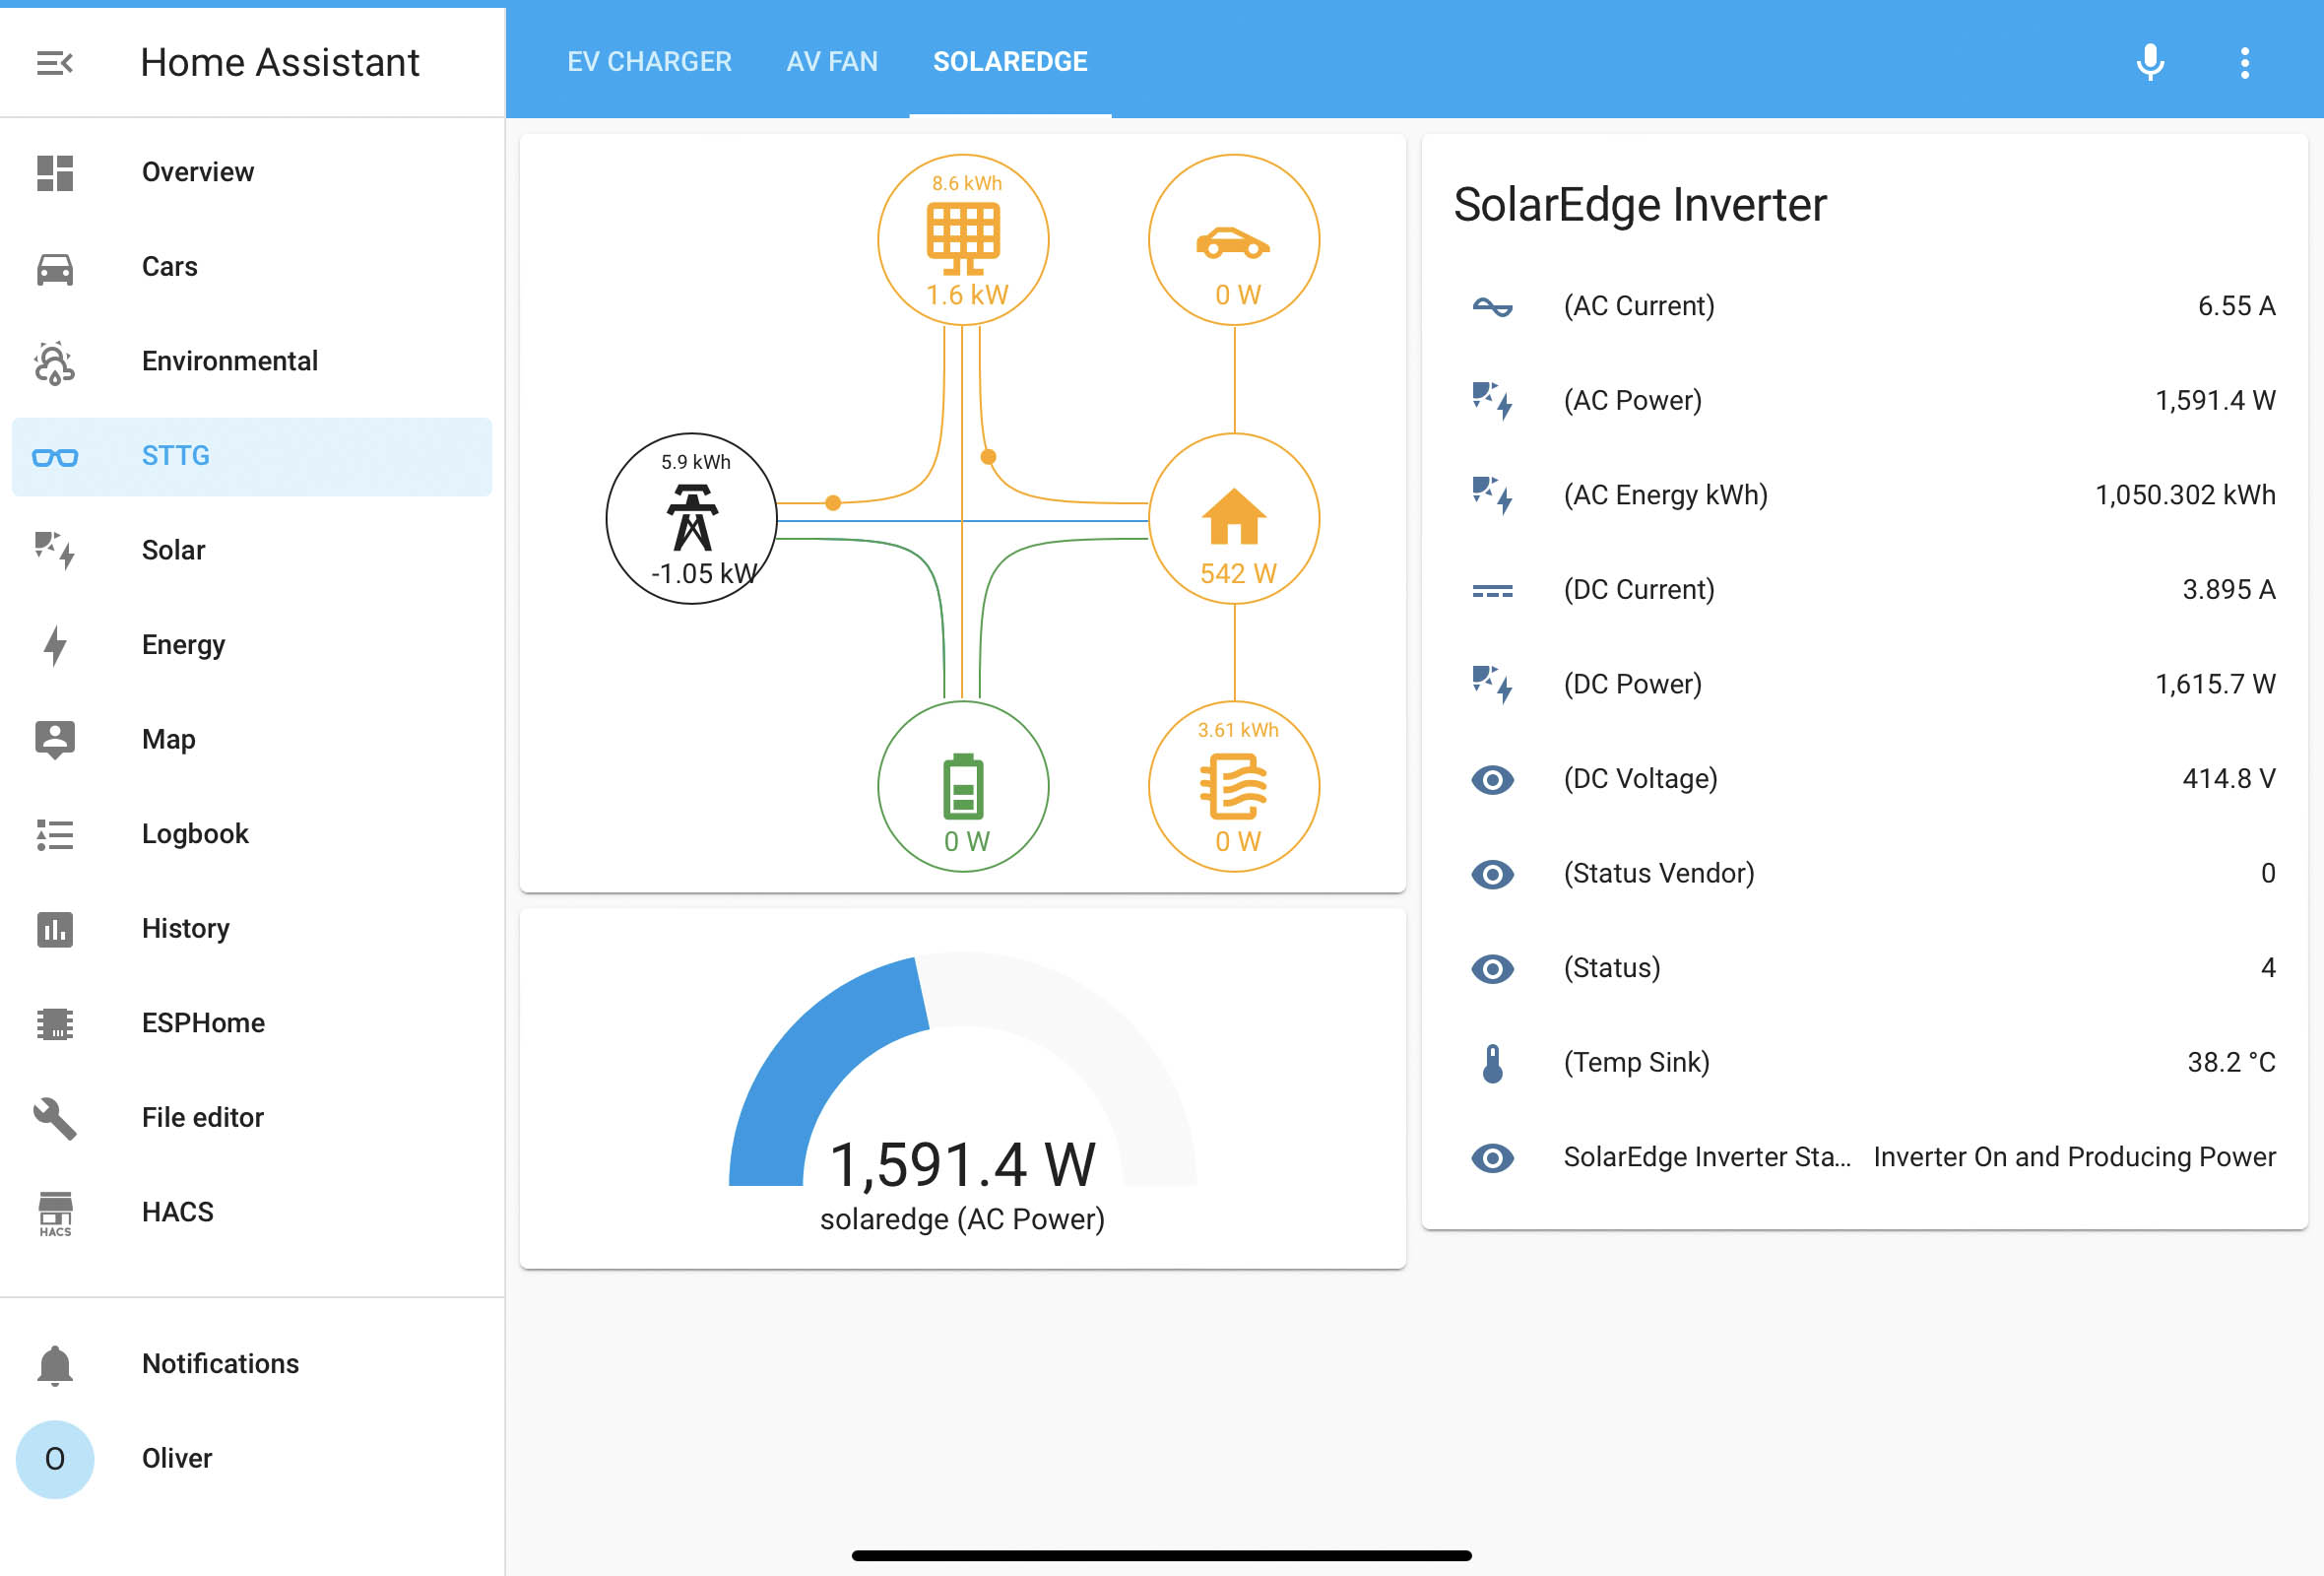Viewport: 2324px width, 1576px height.
Task: Collapse the sidebar with the menu icon
Action: click(55, 63)
